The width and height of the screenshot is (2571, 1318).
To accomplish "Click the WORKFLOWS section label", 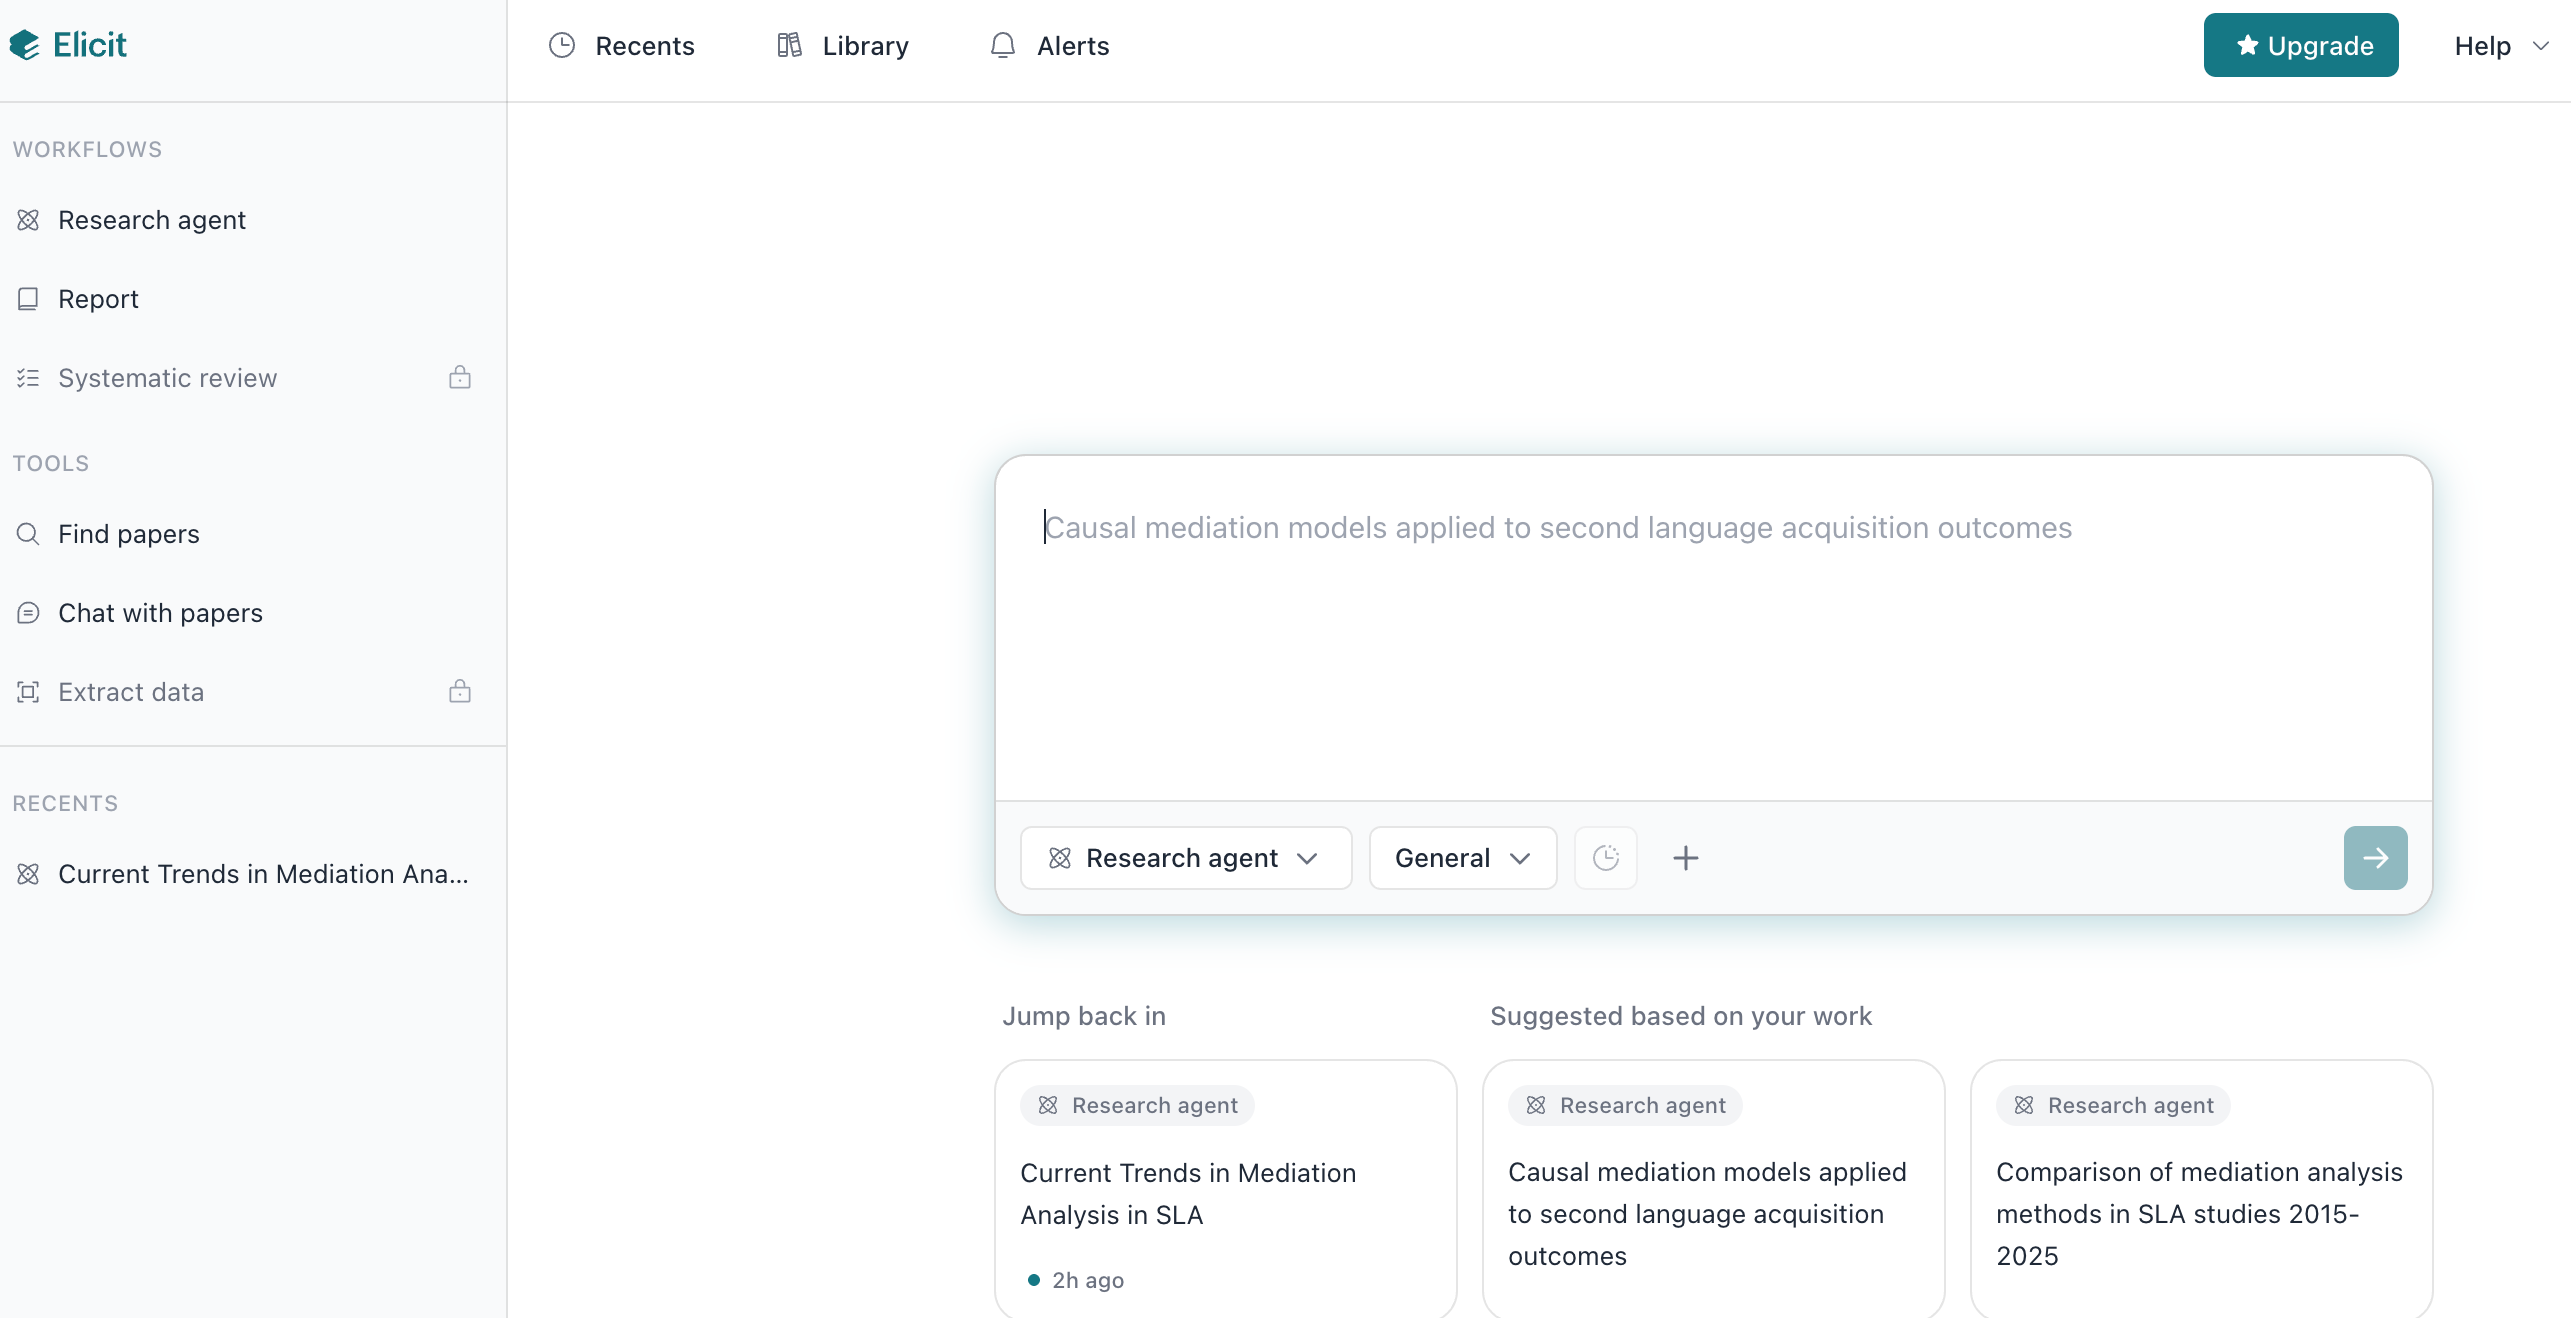I will point(87,149).
